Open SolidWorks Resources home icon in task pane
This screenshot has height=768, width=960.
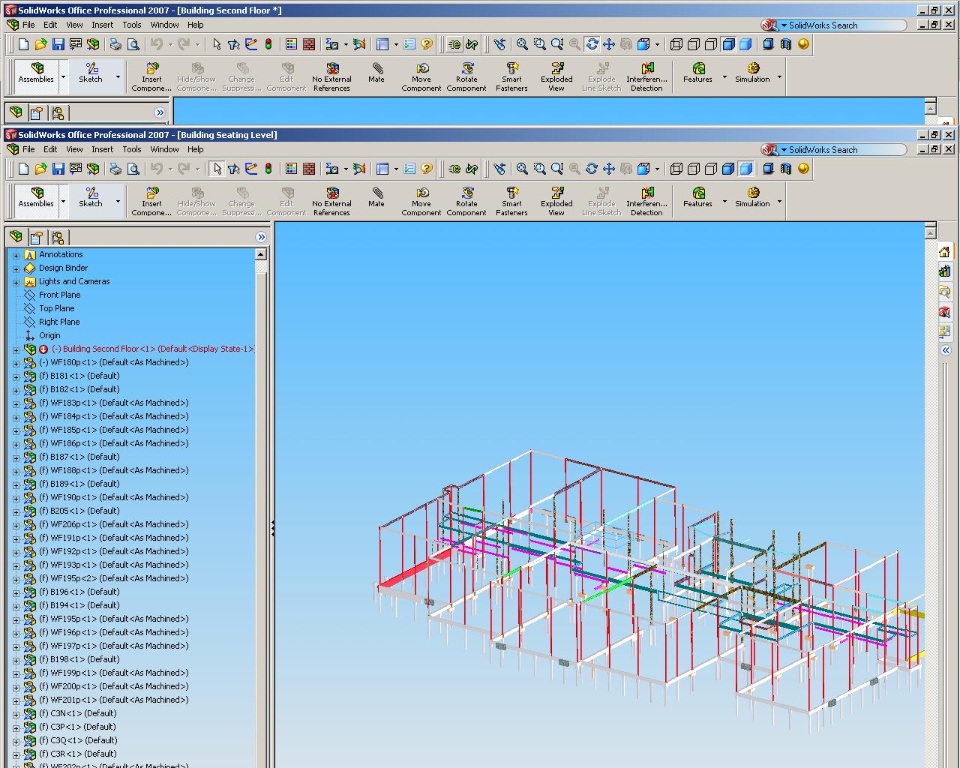(x=945, y=252)
